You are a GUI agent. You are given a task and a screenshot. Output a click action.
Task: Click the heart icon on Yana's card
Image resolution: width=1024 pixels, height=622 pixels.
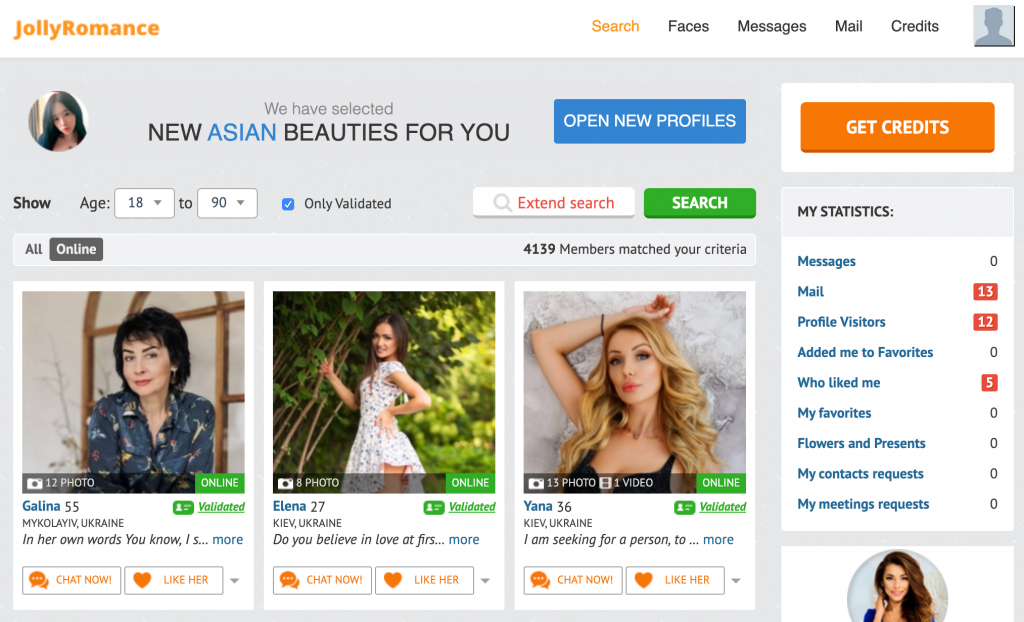[643, 580]
